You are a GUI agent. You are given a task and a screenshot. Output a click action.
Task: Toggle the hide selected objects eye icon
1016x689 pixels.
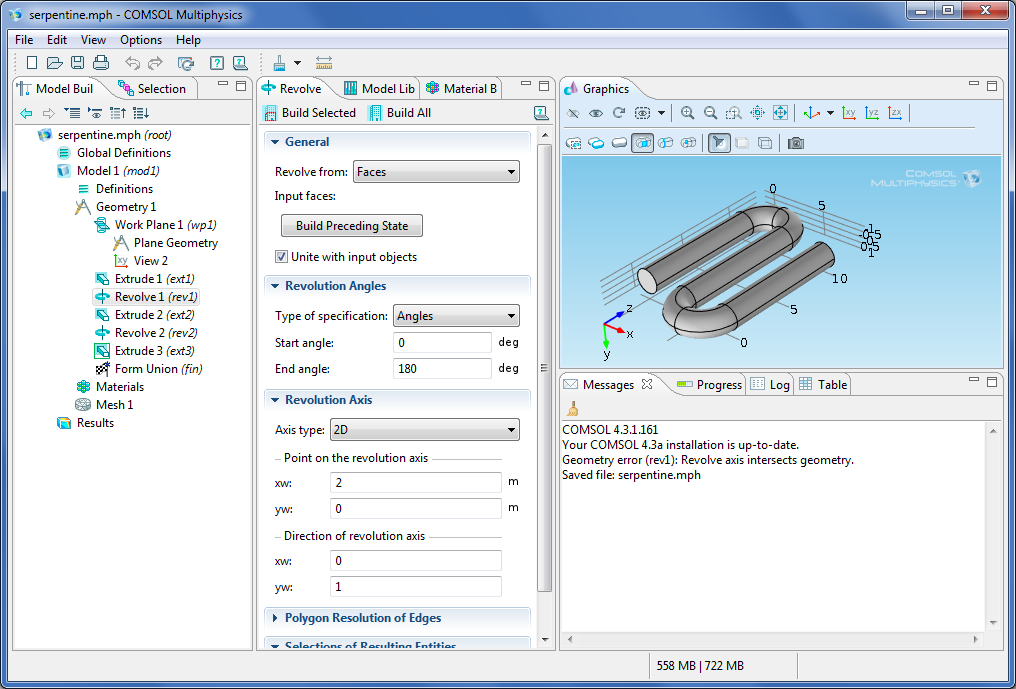tap(596, 113)
